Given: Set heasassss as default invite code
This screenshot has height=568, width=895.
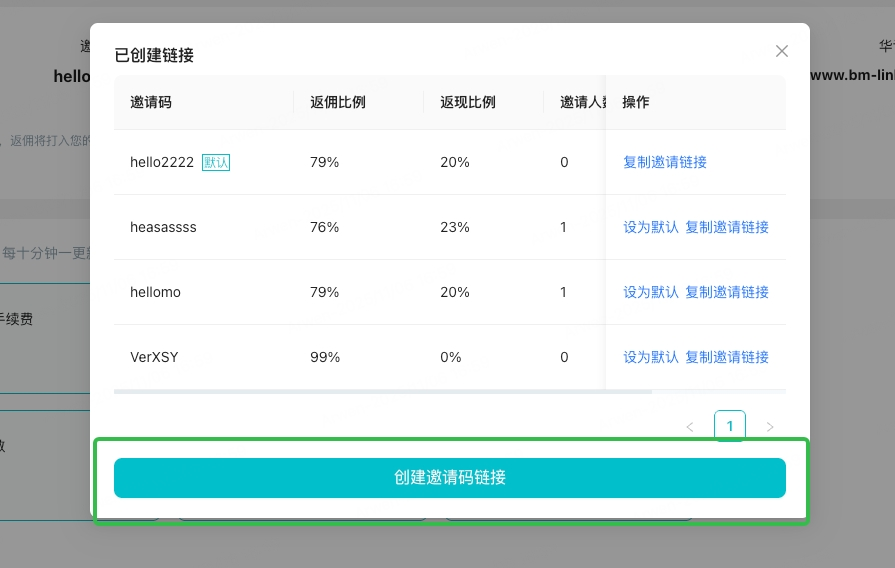Looking at the screenshot, I should pyautogui.click(x=651, y=227).
